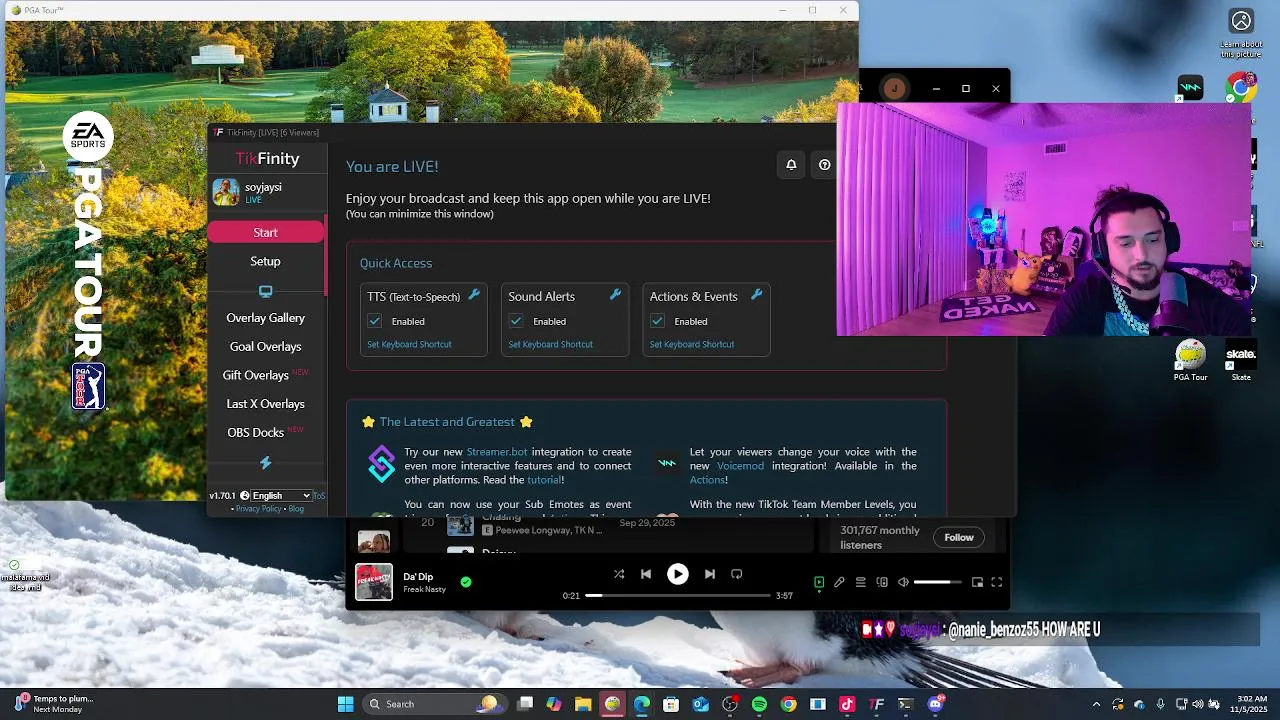Image resolution: width=1280 pixels, height=720 pixels.
Task: Play the song Da' Dip in Spotify
Action: 678,574
